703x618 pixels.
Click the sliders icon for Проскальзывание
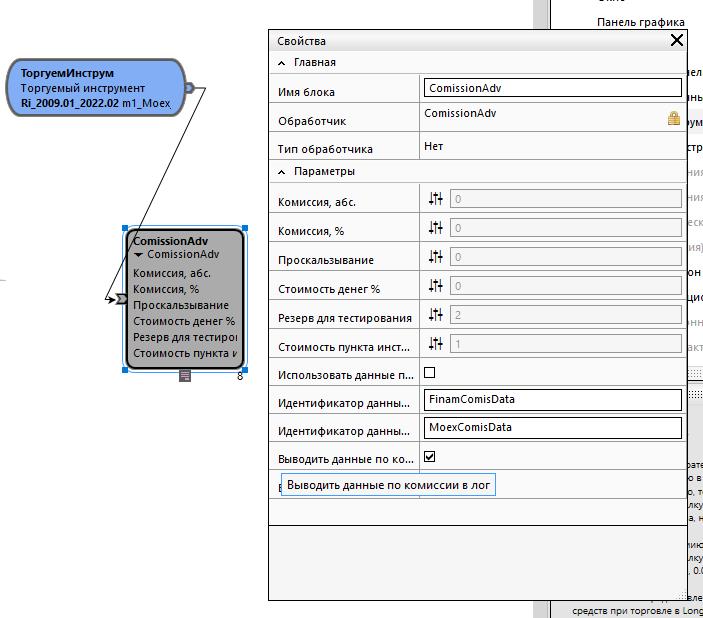(x=435, y=257)
